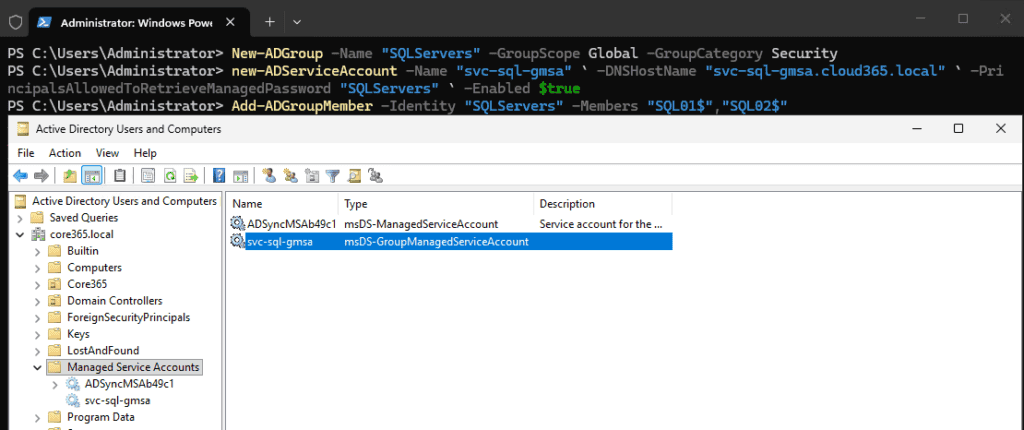The height and width of the screenshot is (430, 1024).
Task: Select Saved Queries in the tree
Action: click(84, 218)
